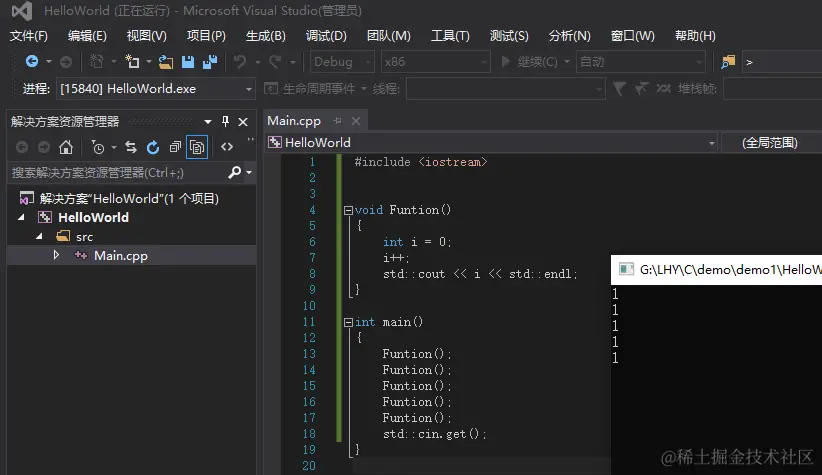Click the 继续(C) continue button

point(529,62)
